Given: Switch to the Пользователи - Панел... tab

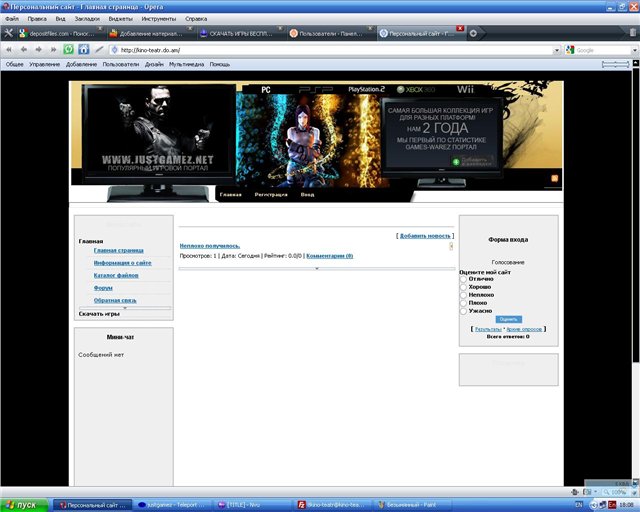Looking at the screenshot, I should coord(330,33).
